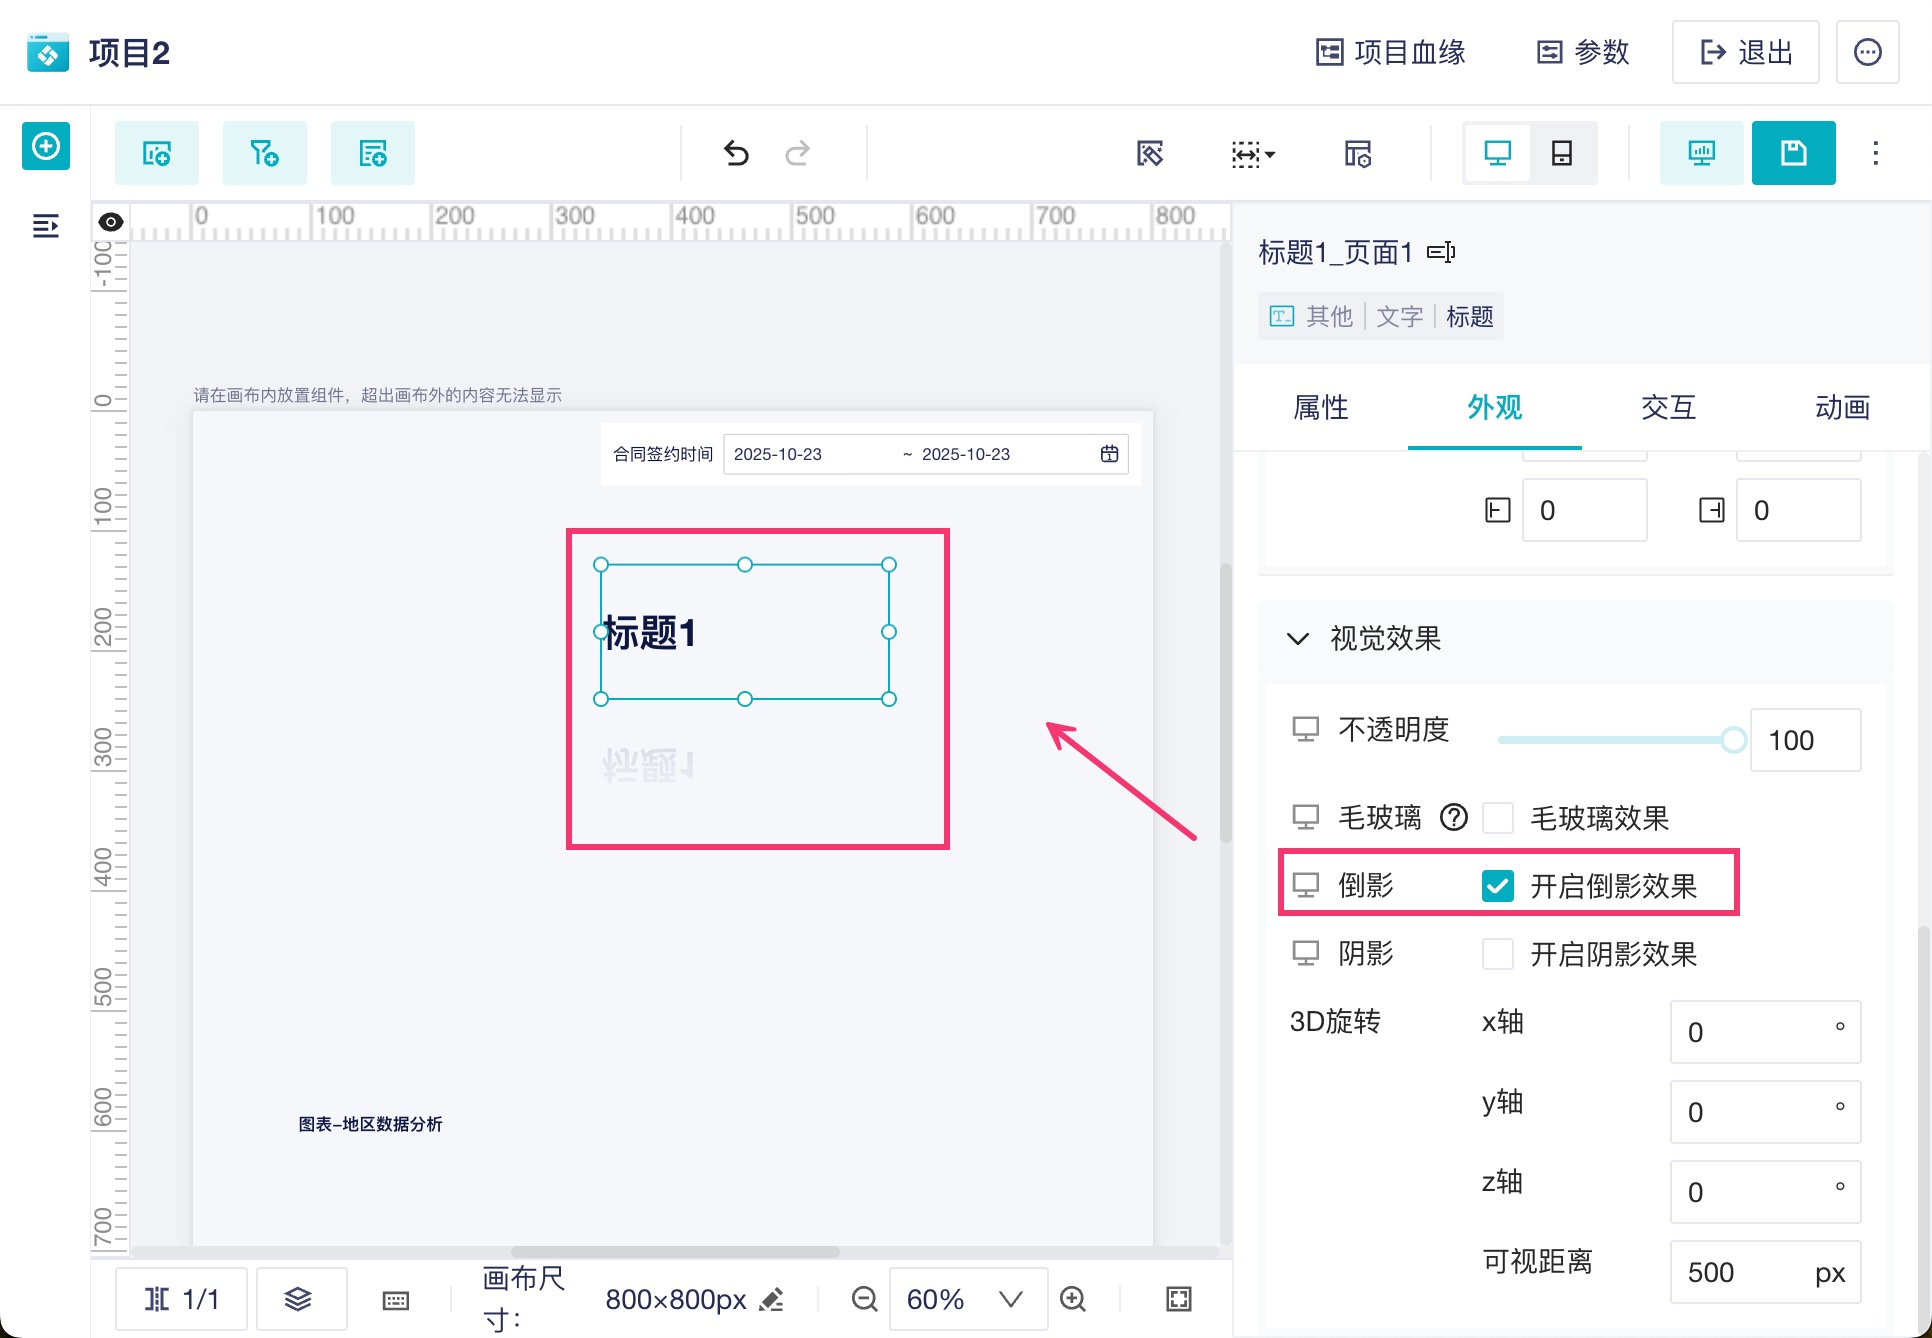Click the save disk icon
The image size is (1932, 1338).
click(x=1793, y=153)
